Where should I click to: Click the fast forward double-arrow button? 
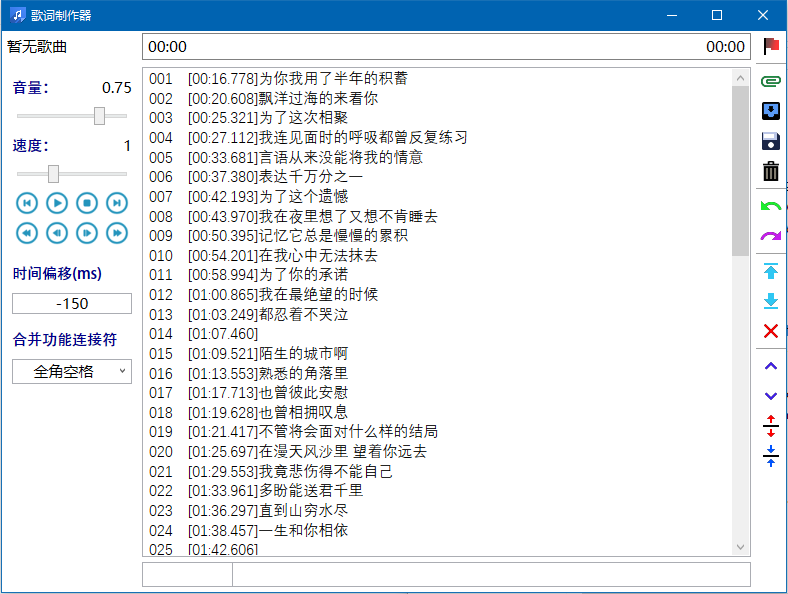click(x=117, y=233)
